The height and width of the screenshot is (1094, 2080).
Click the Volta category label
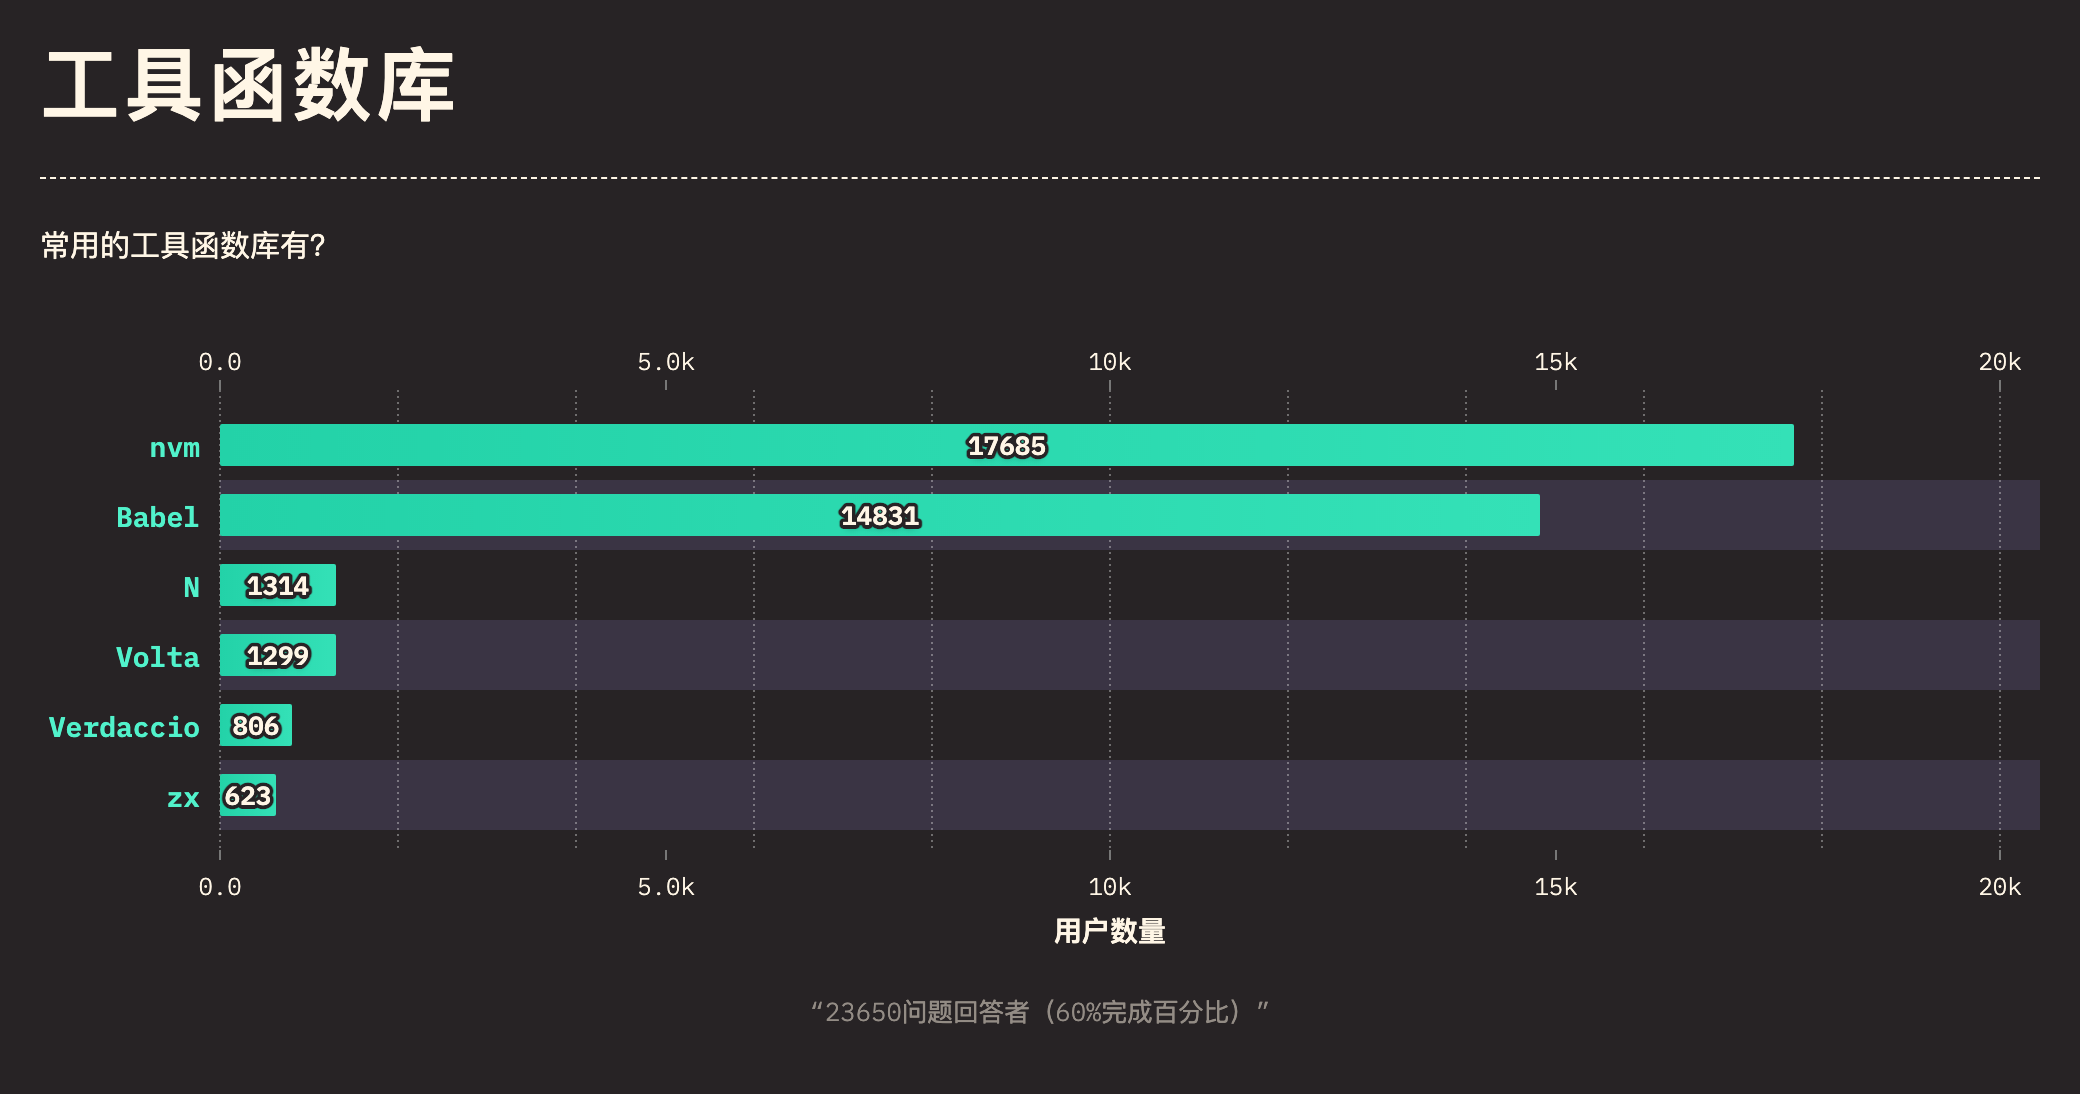157,658
